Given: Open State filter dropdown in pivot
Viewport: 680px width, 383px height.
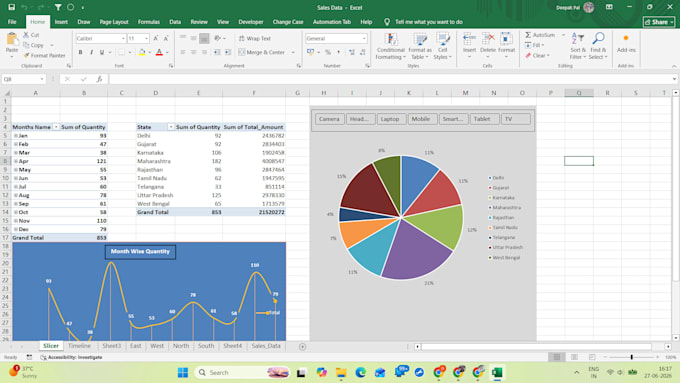Looking at the screenshot, I should tap(171, 127).
